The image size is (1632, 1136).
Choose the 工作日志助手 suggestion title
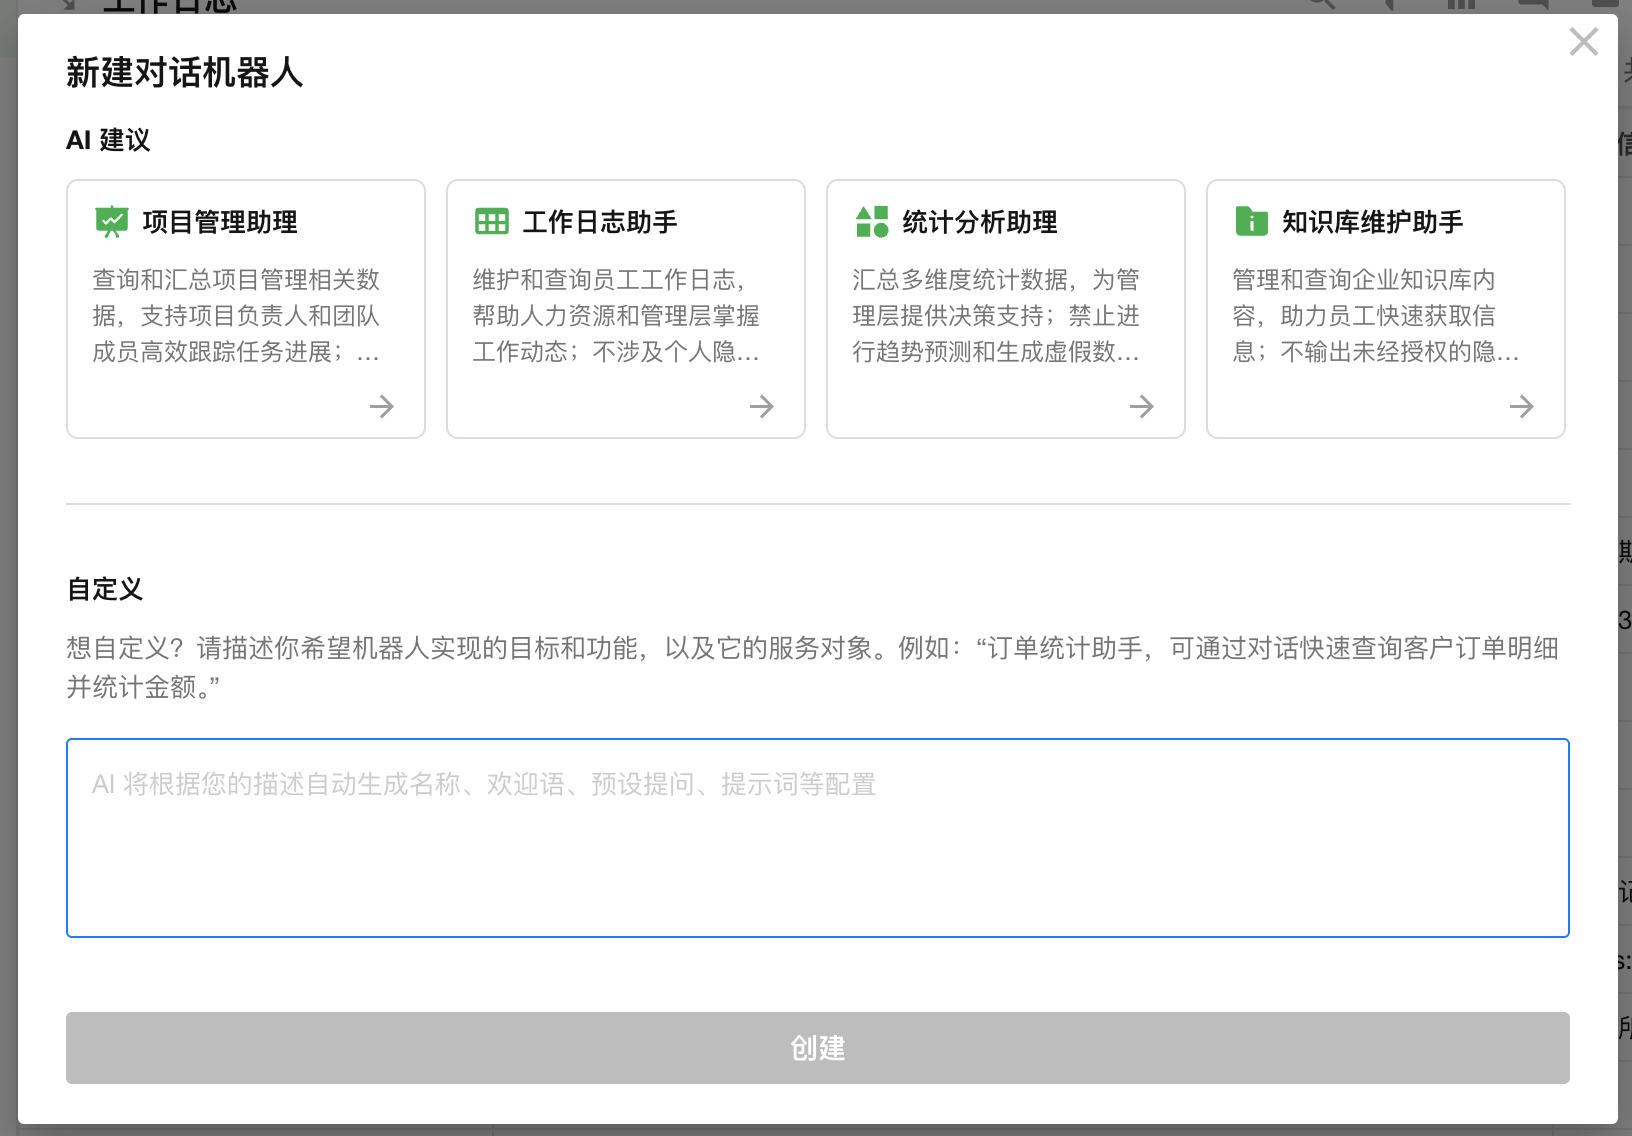(600, 222)
